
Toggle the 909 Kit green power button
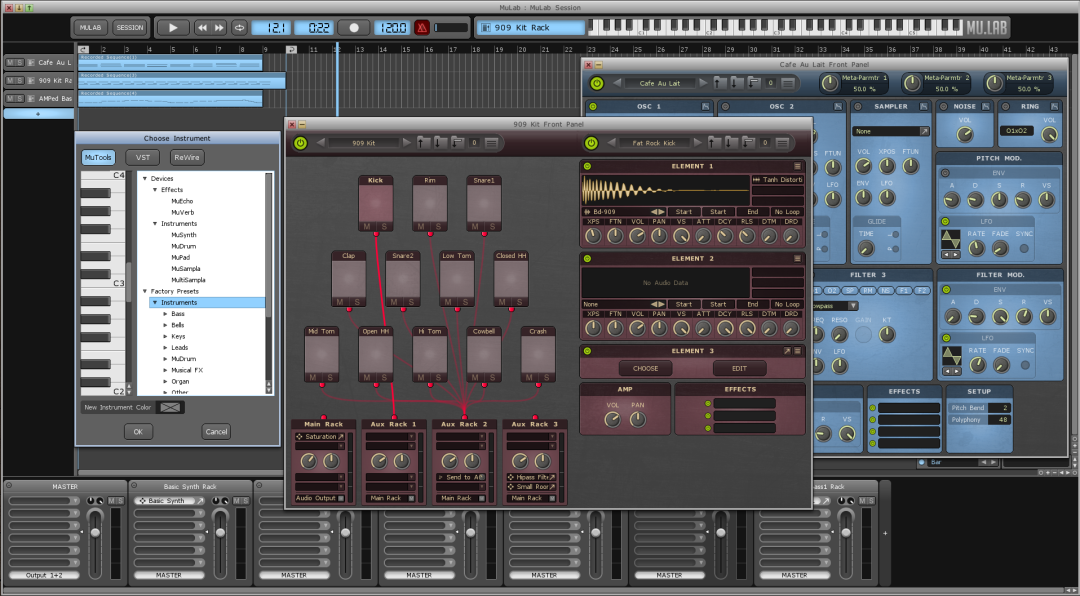tap(300, 143)
